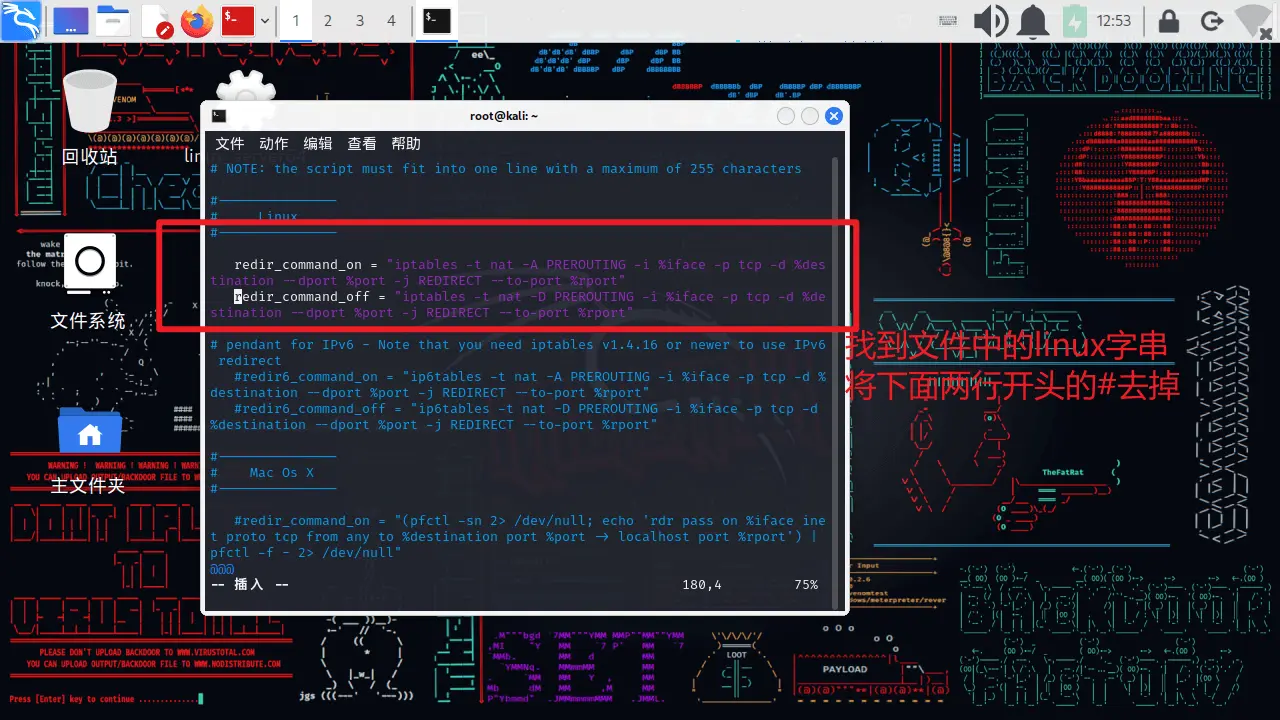The height and width of the screenshot is (720, 1280).
Task: Switch to workspace 2
Action: 327,21
